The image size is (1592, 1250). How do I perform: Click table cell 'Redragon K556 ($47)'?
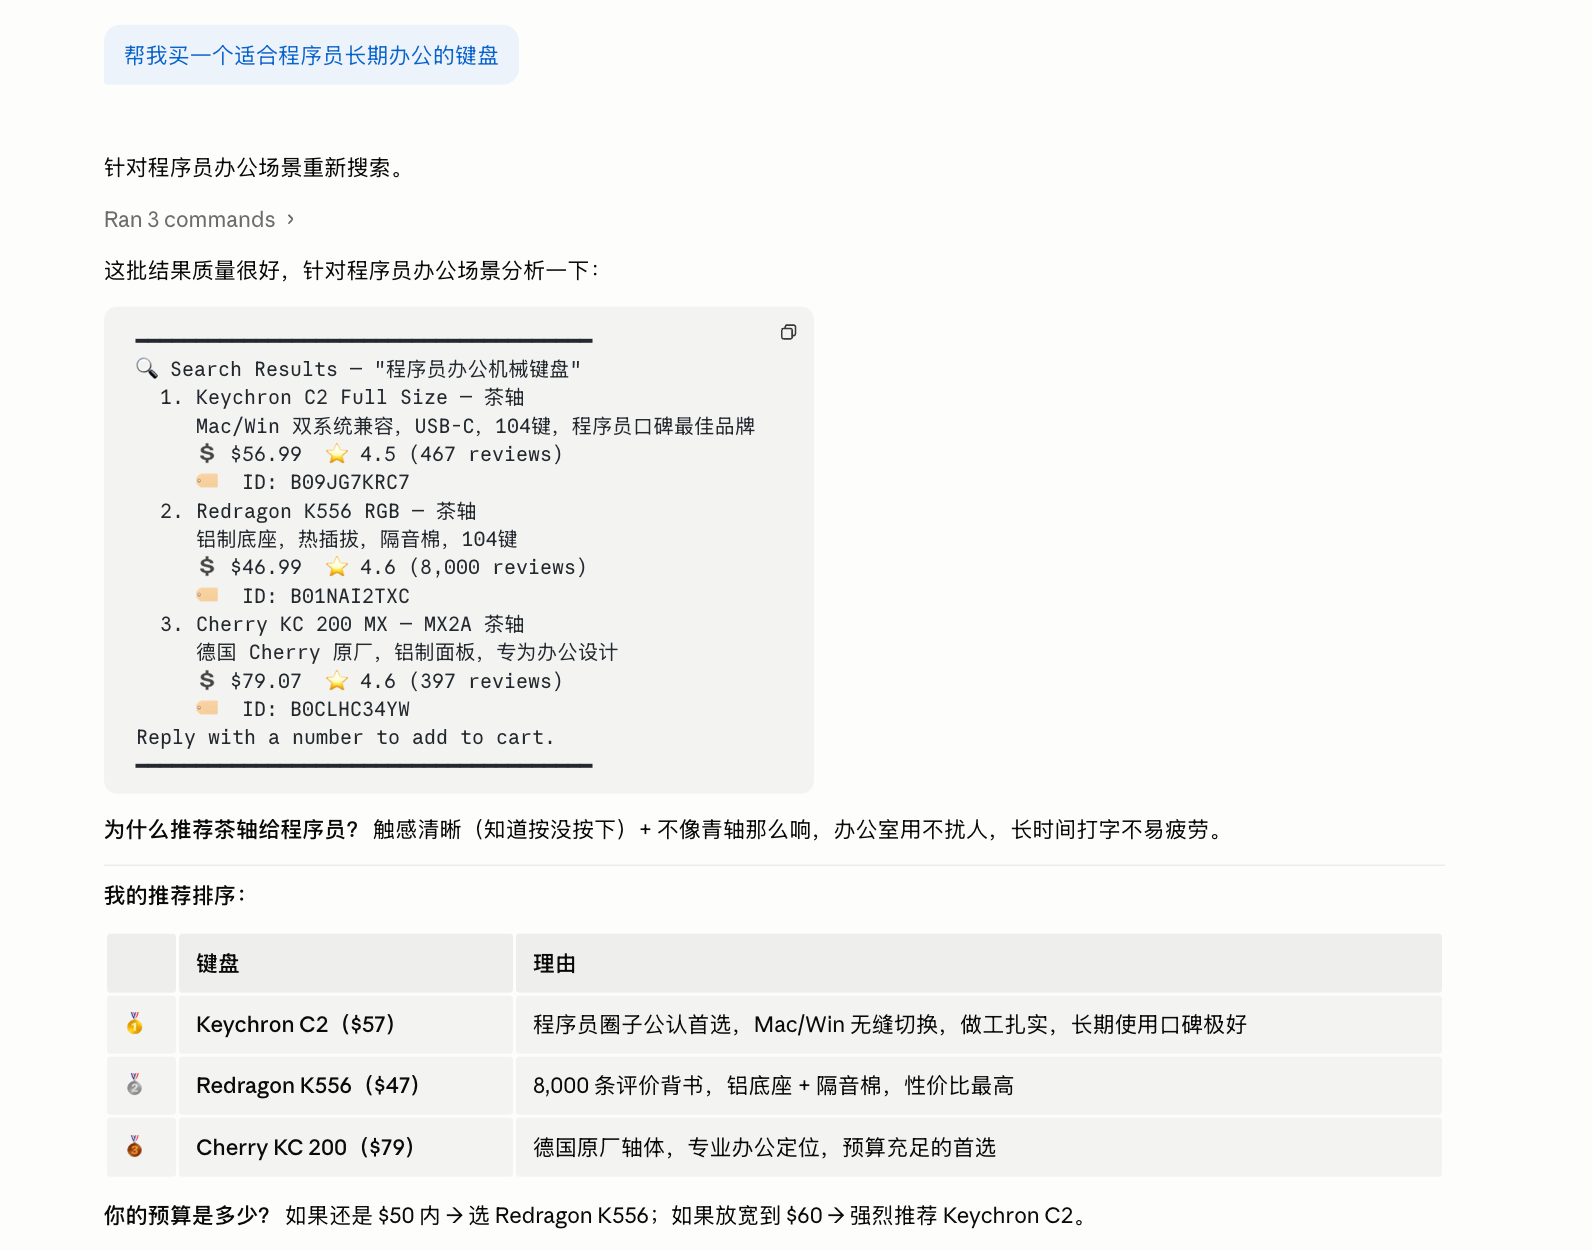[x=346, y=1085]
